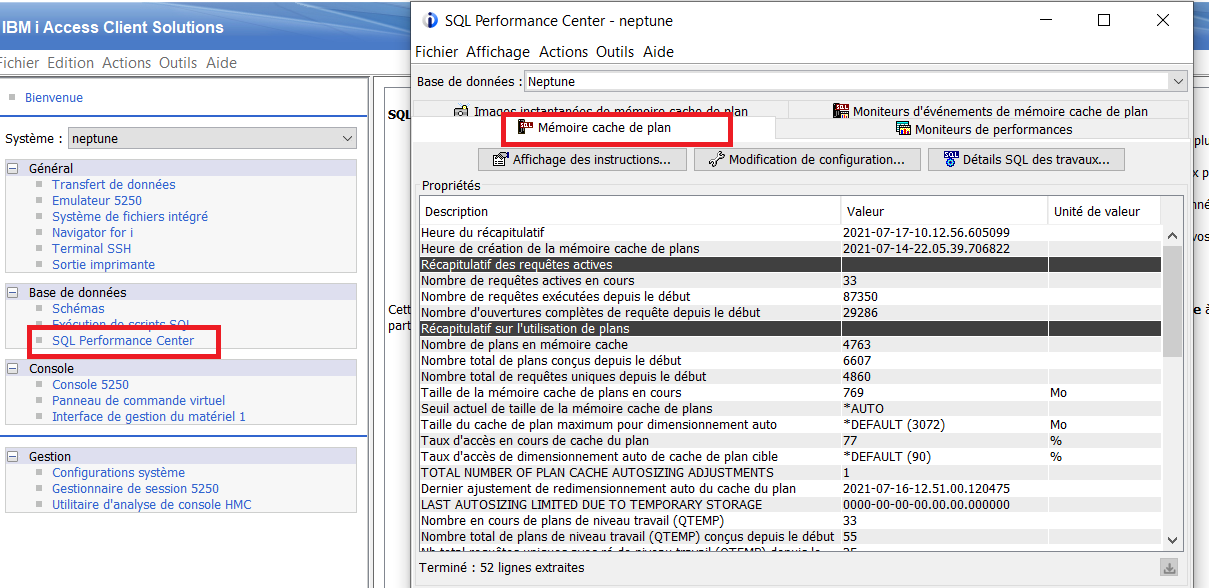Open Exécution de scripts SQL link
Viewport: 1209px width, 588px height.
pos(121,324)
